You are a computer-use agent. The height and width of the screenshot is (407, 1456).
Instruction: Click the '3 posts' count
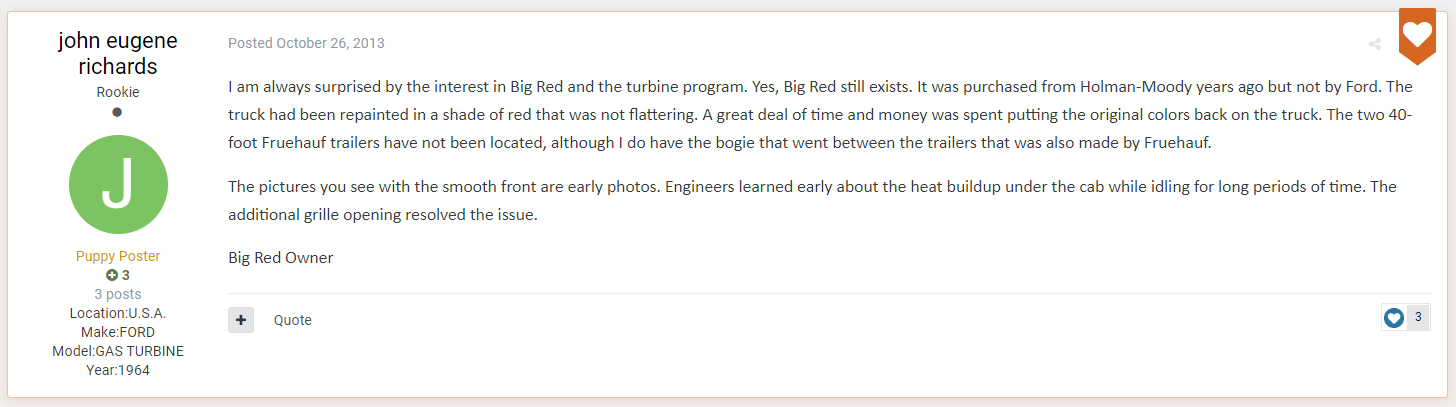click(118, 294)
